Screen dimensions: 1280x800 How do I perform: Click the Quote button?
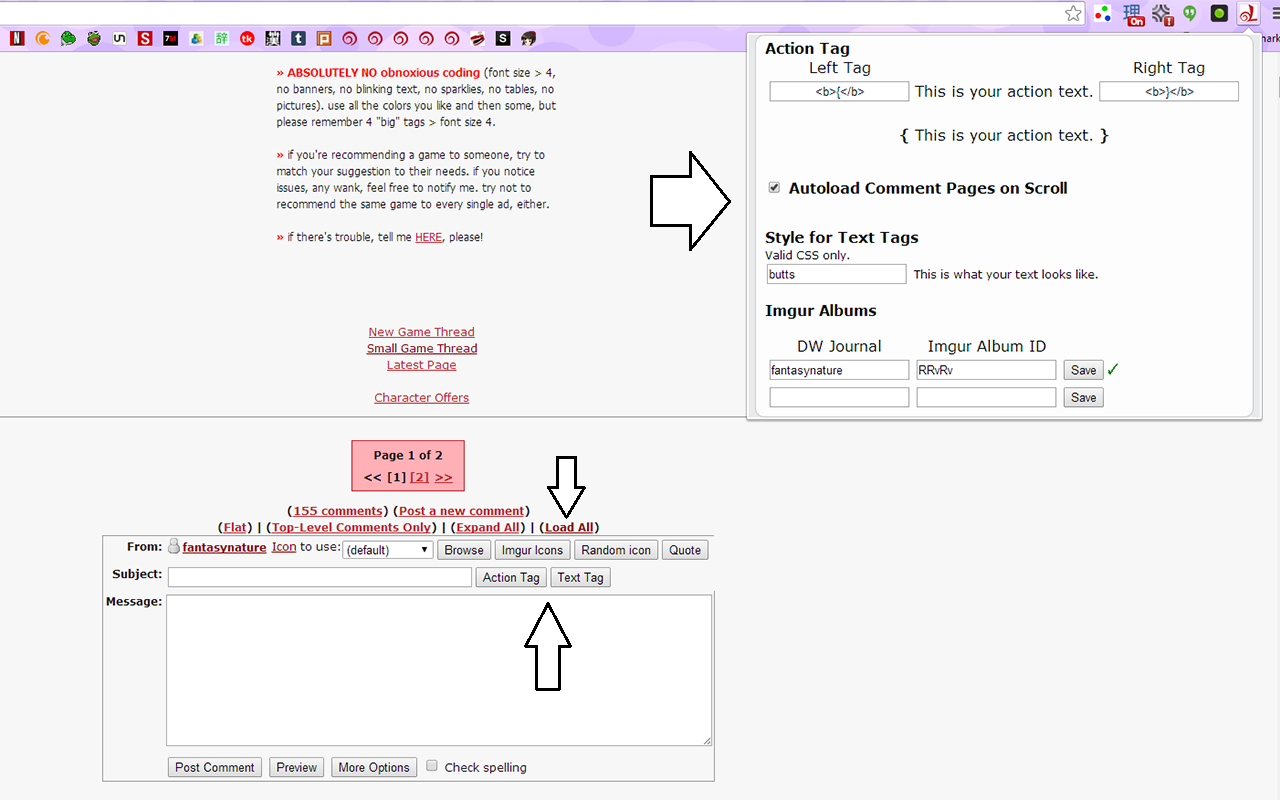tap(685, 550)
